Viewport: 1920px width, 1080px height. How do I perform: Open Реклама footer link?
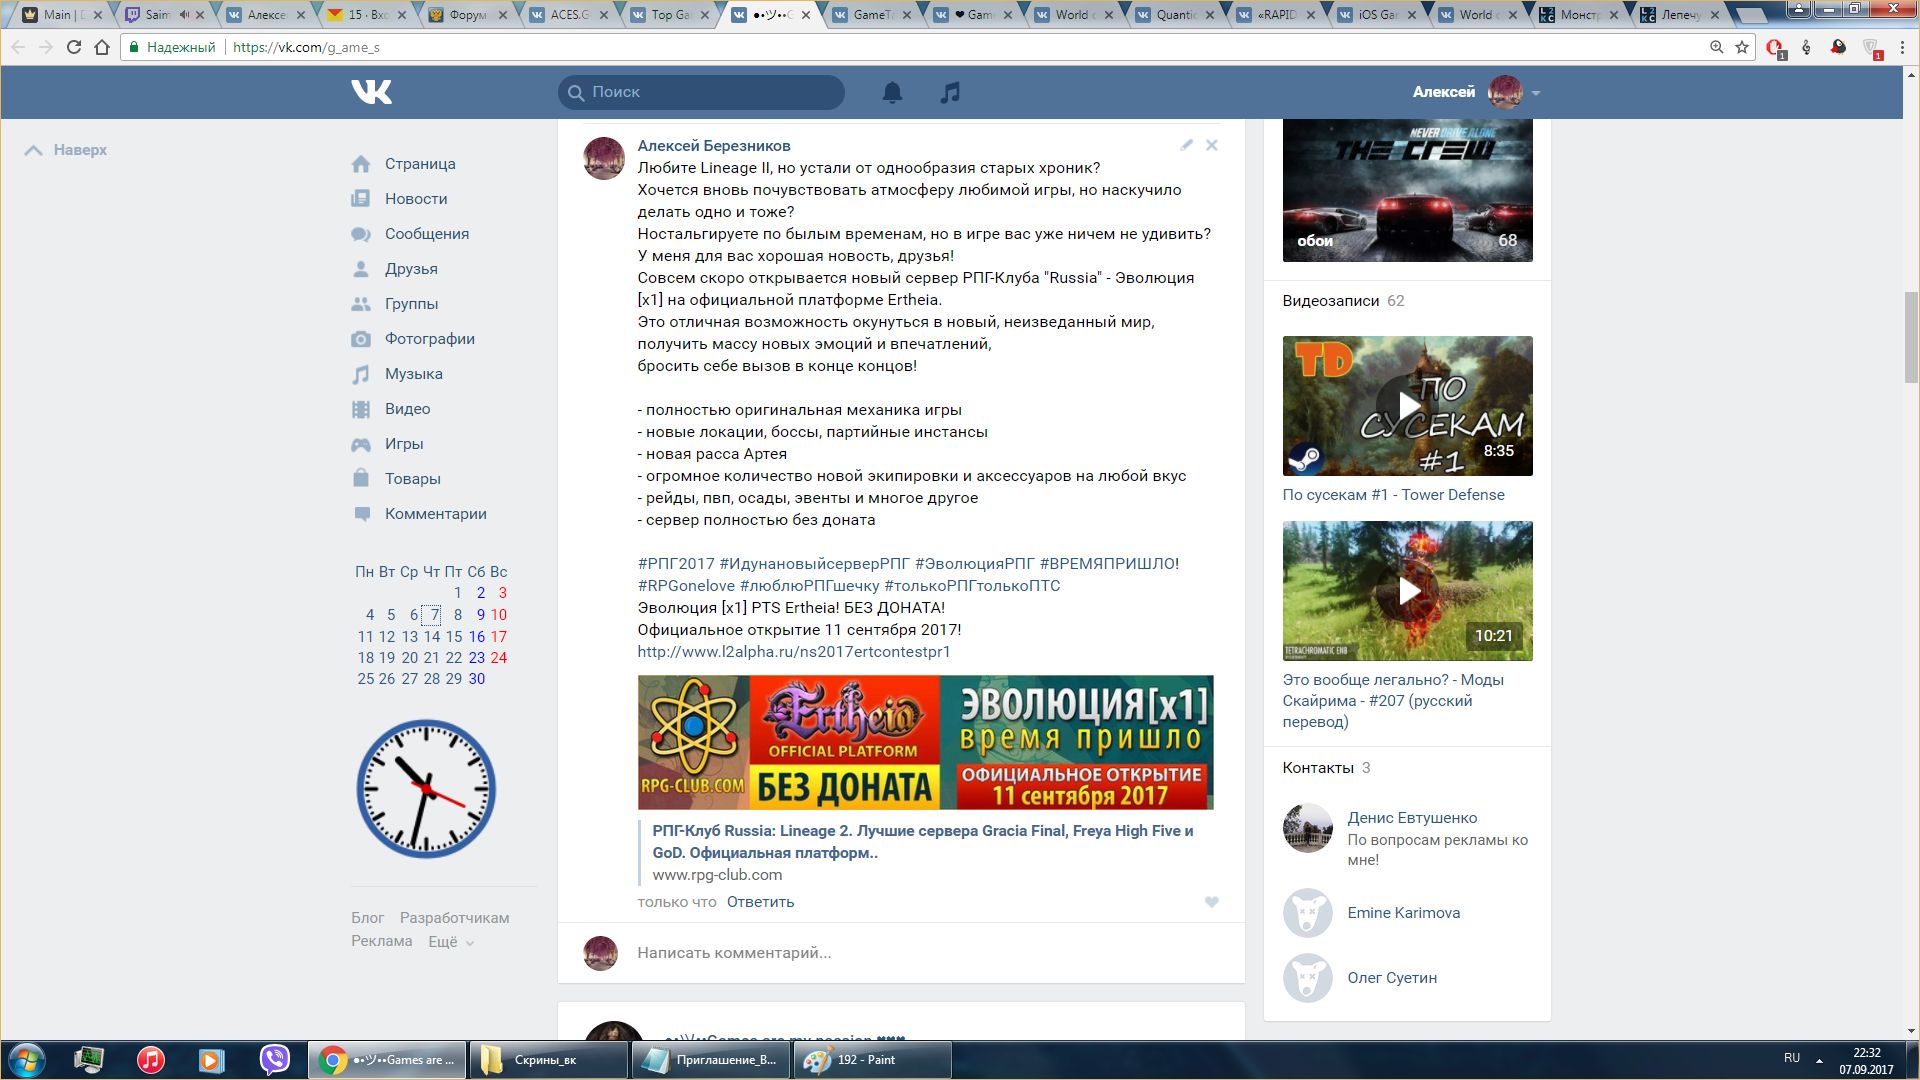[x=381, y=941]
